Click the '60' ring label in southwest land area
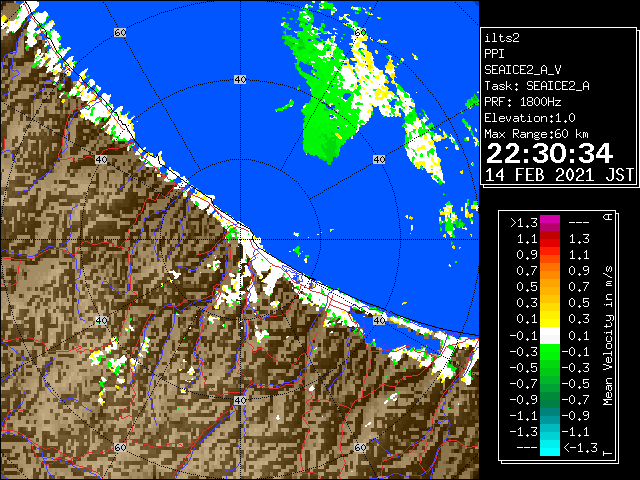 click(120, 447)
